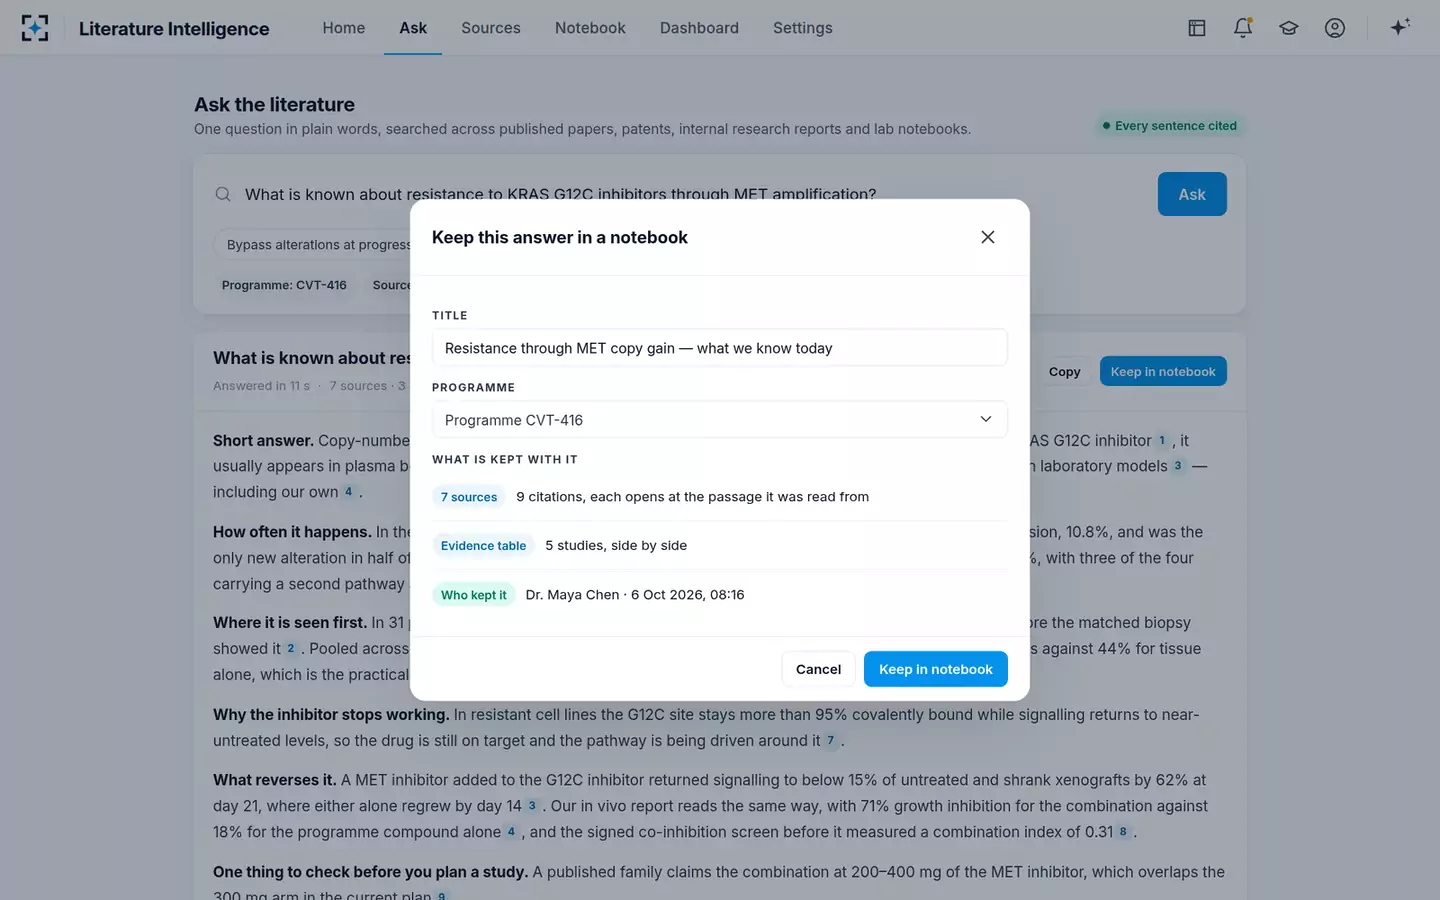Open citation 4 after including our own
Viewport: 1440px width, 900px height.
pos(348,492)
